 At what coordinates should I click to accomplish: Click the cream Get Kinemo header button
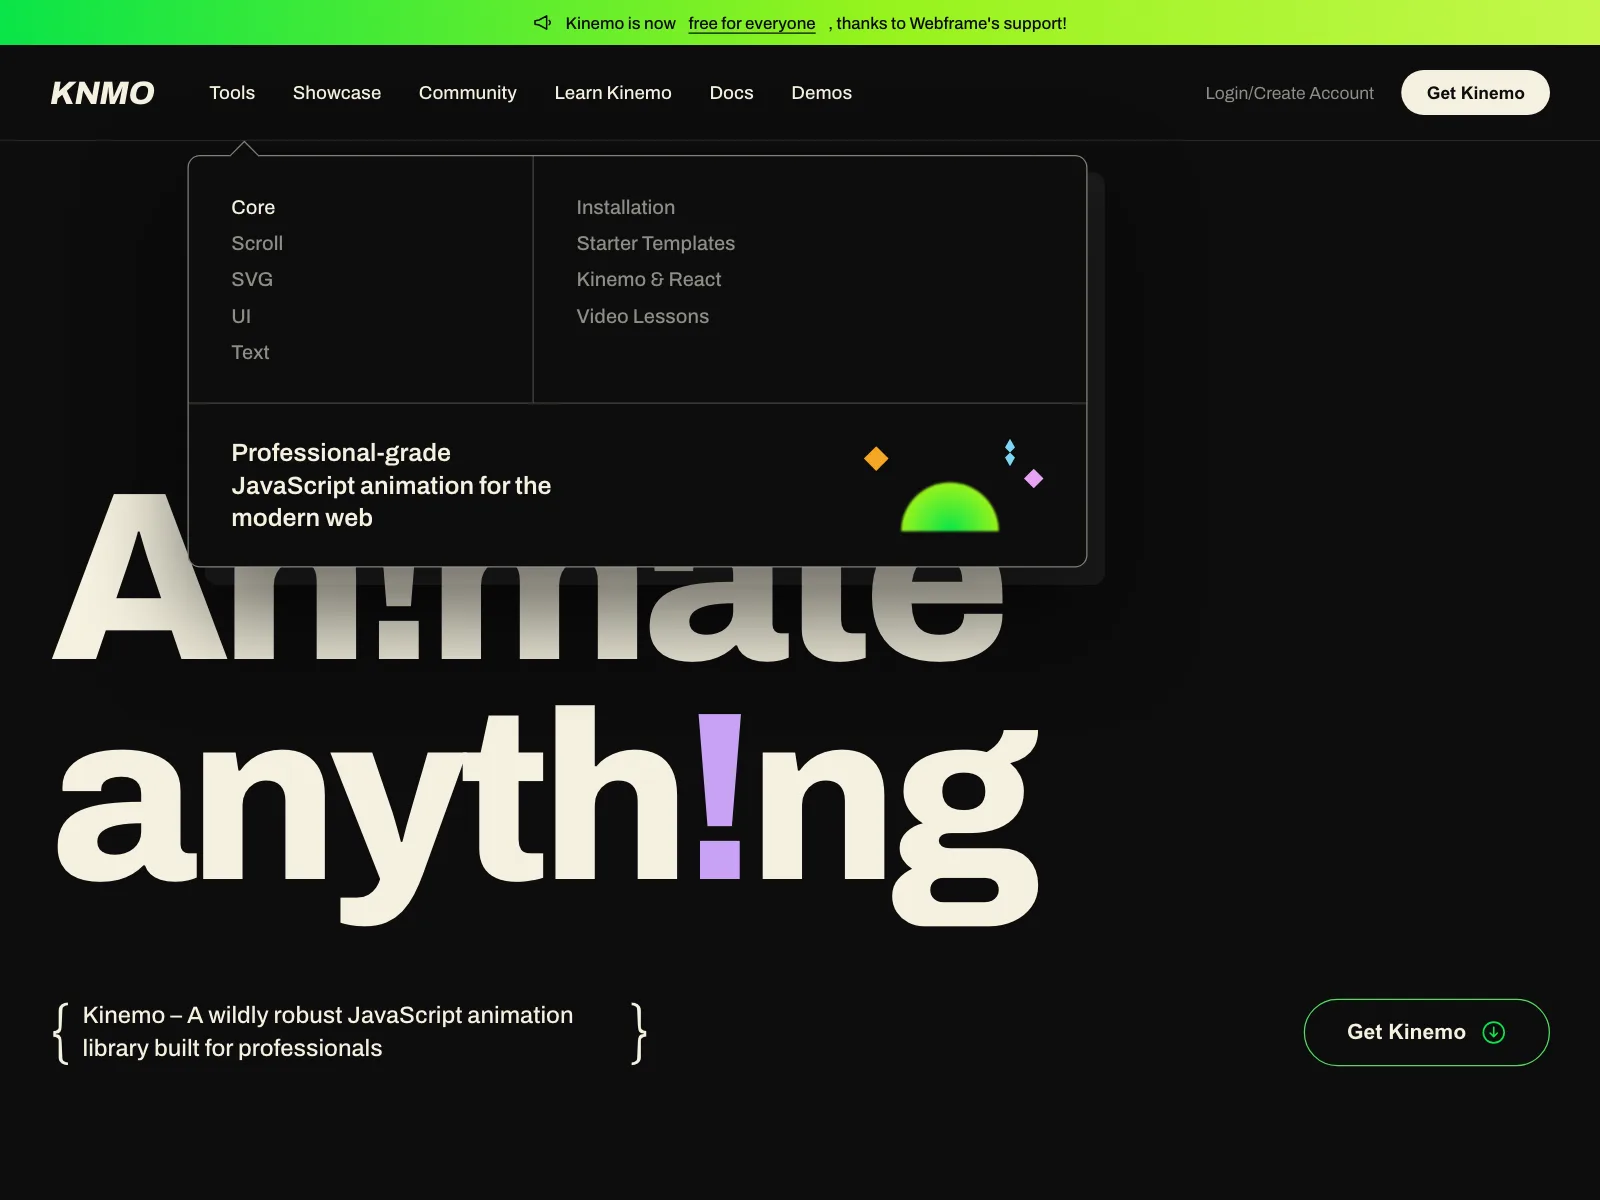(1475, 93)
